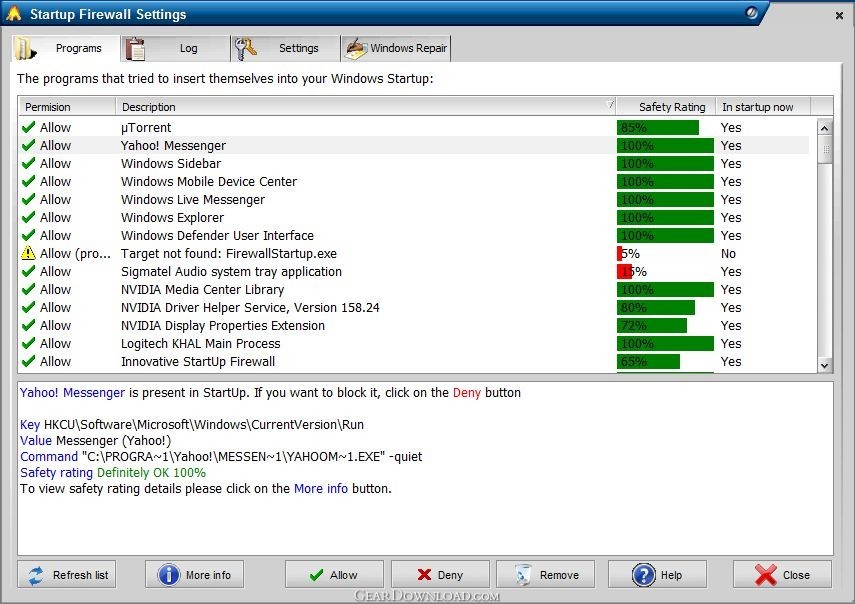855x604 pixels.
Task: Click the checkmark beside NVIDIA Driver Helper Service
Action: coord(28,307)
